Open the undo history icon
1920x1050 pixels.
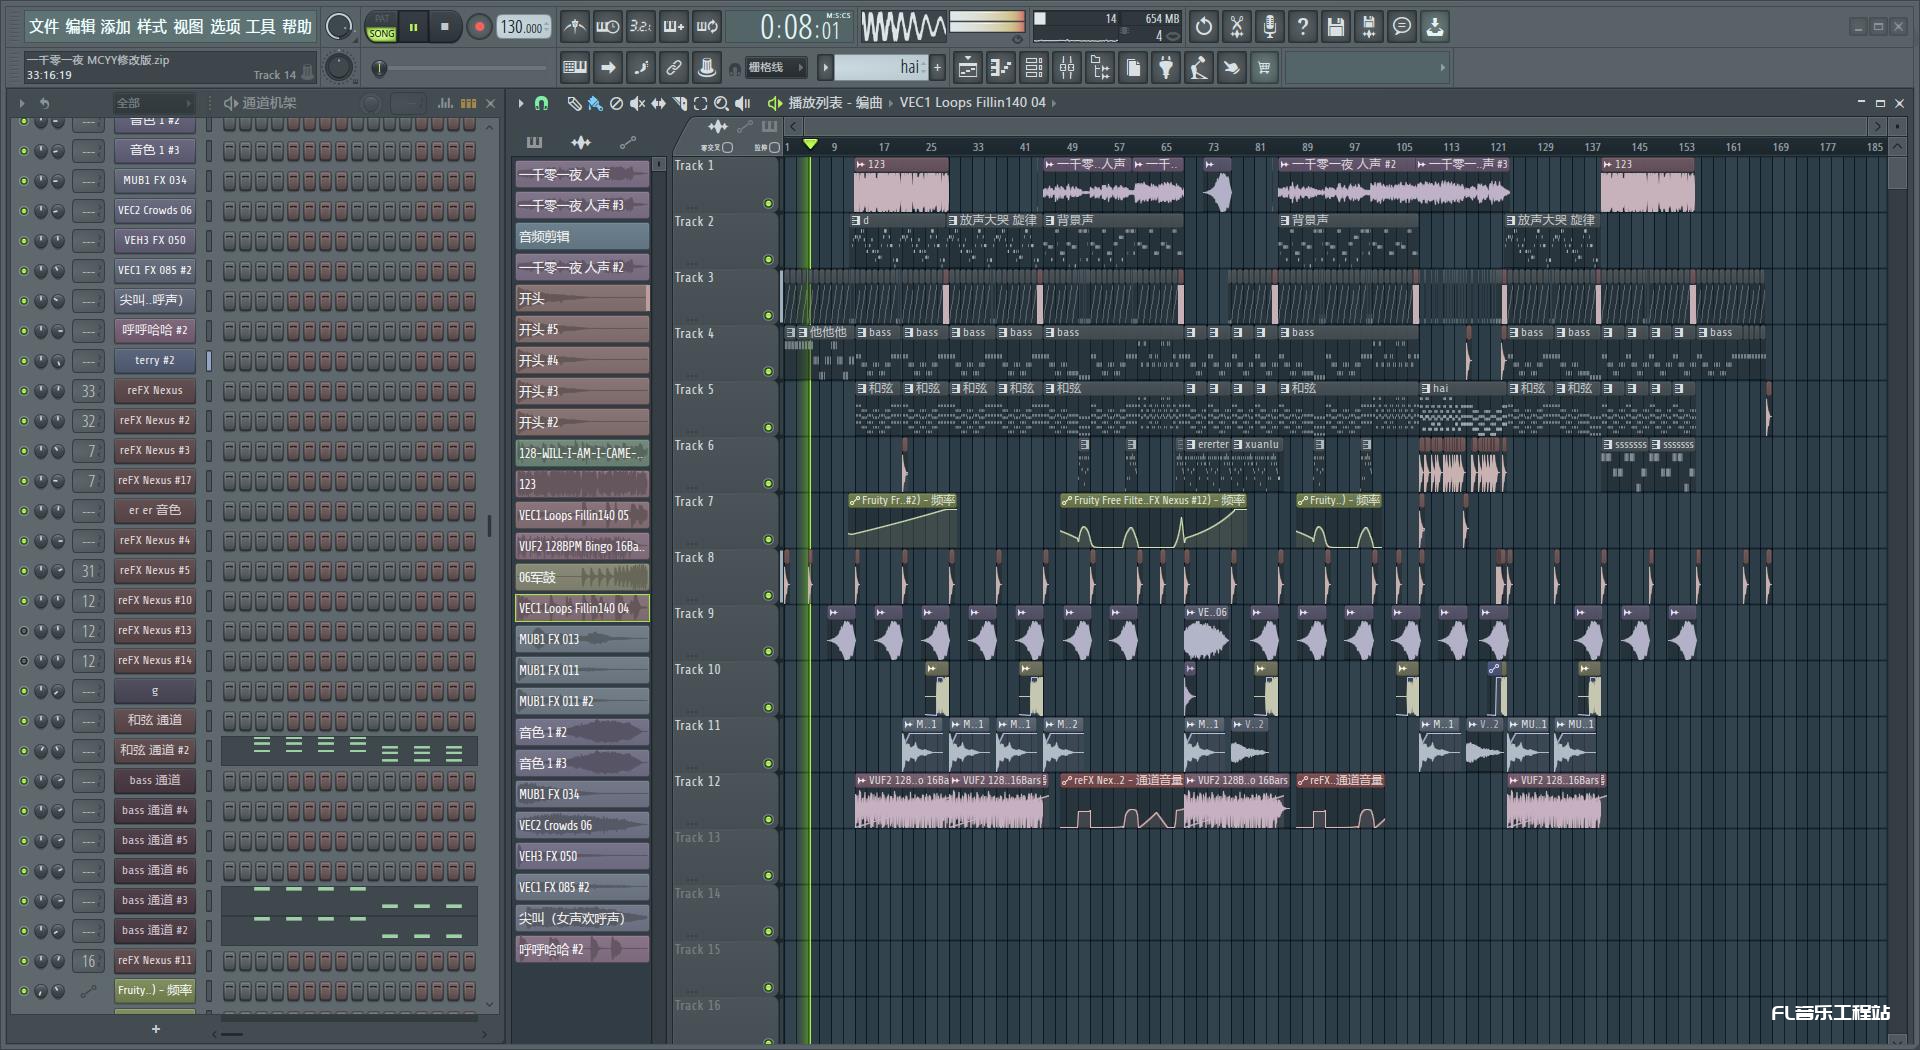point(1204,27)
